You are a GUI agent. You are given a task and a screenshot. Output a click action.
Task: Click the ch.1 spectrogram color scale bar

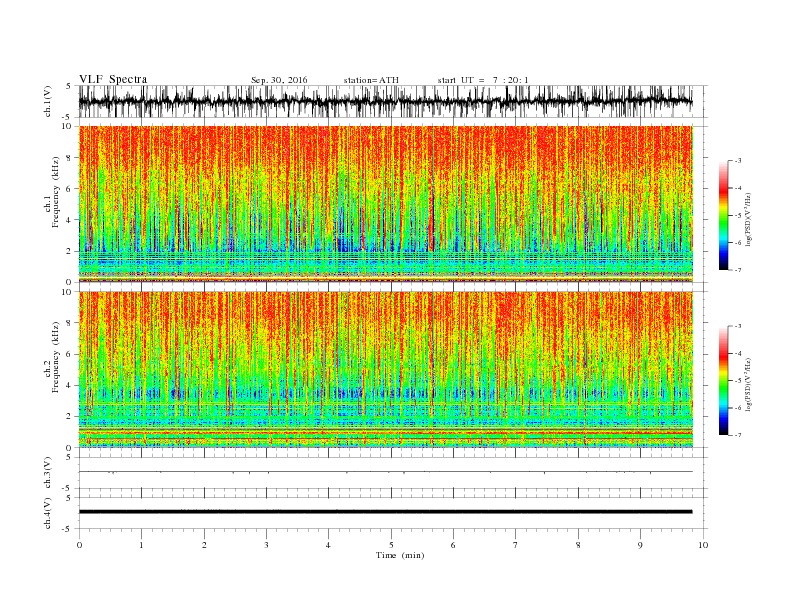click(x=723, y=215)
